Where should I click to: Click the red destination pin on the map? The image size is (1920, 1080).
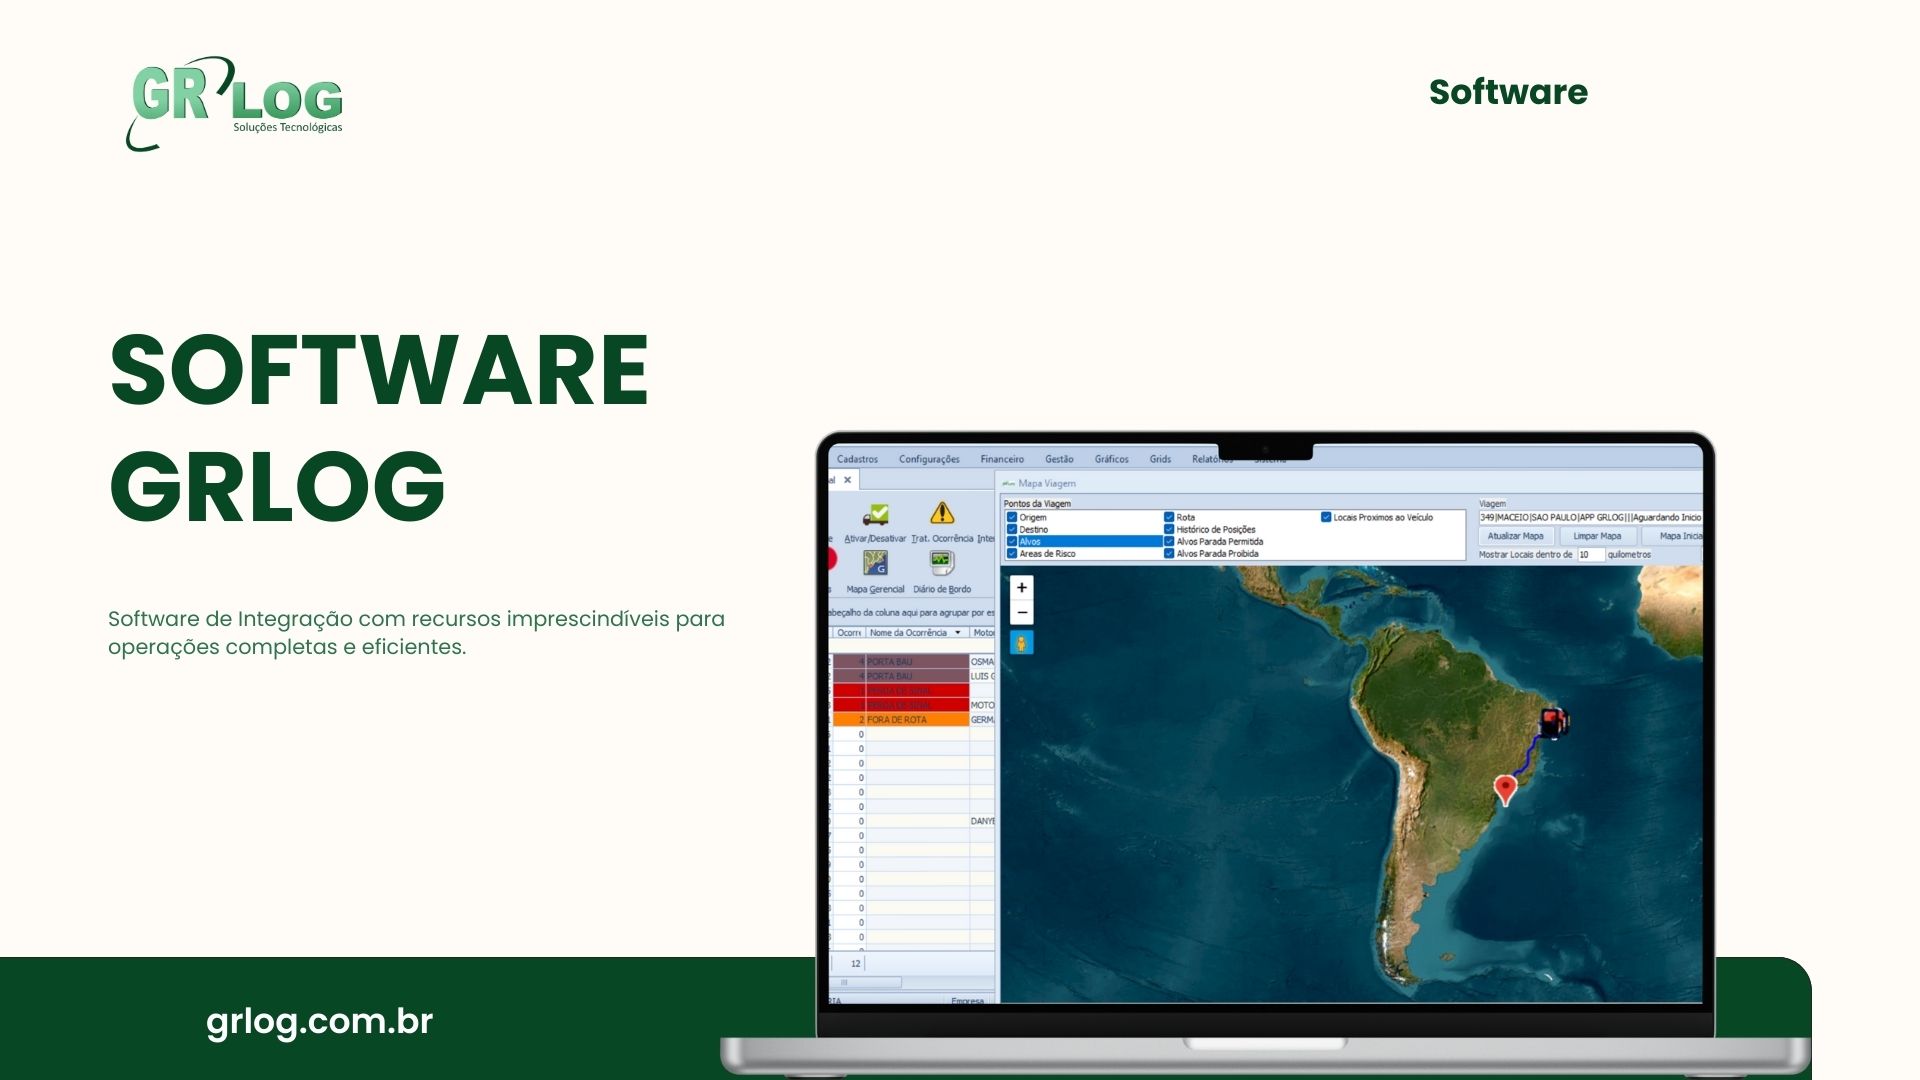(1505, 790)
